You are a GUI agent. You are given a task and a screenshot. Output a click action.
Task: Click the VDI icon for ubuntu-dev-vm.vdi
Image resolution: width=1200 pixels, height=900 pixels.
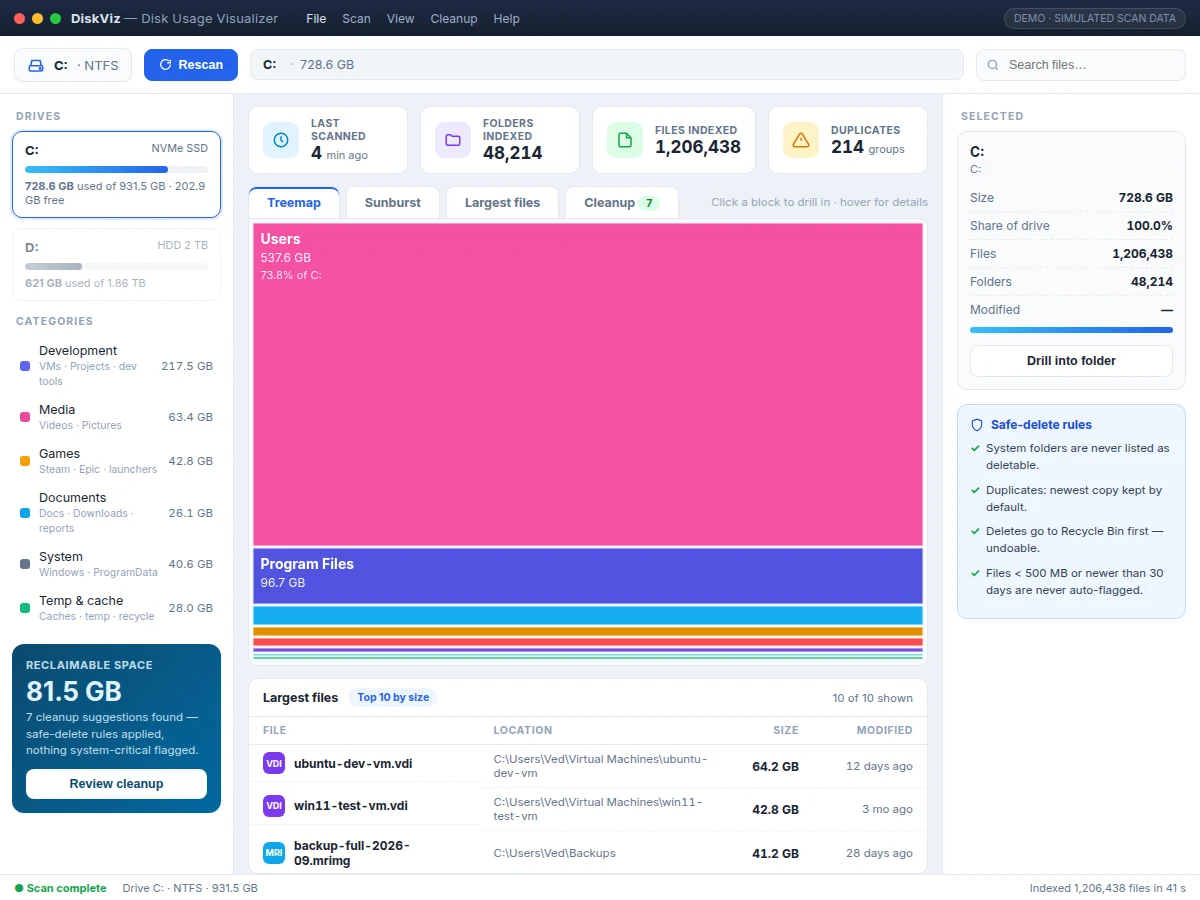274,763
